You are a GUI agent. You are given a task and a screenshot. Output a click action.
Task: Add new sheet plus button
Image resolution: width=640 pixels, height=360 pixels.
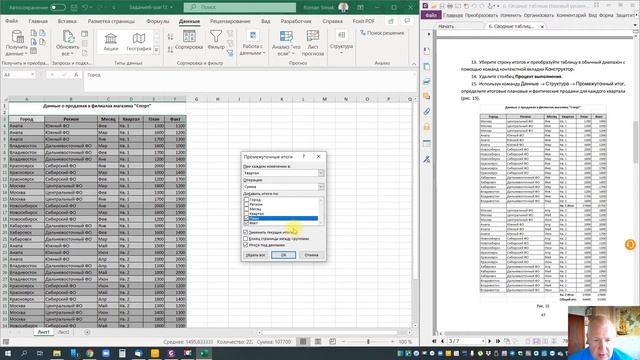point(87,332)
